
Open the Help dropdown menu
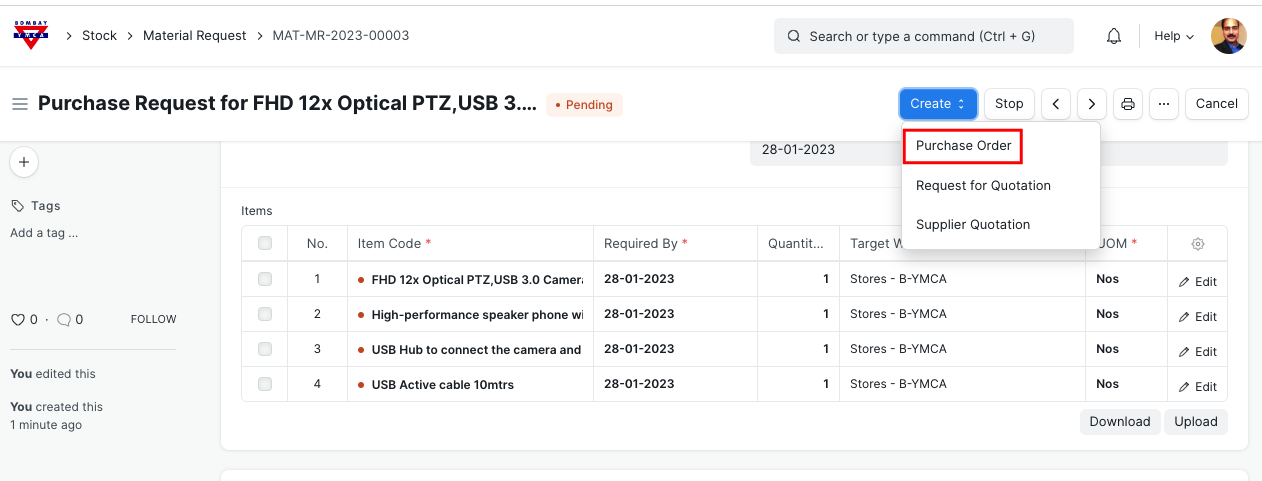tap(1174, 36)
